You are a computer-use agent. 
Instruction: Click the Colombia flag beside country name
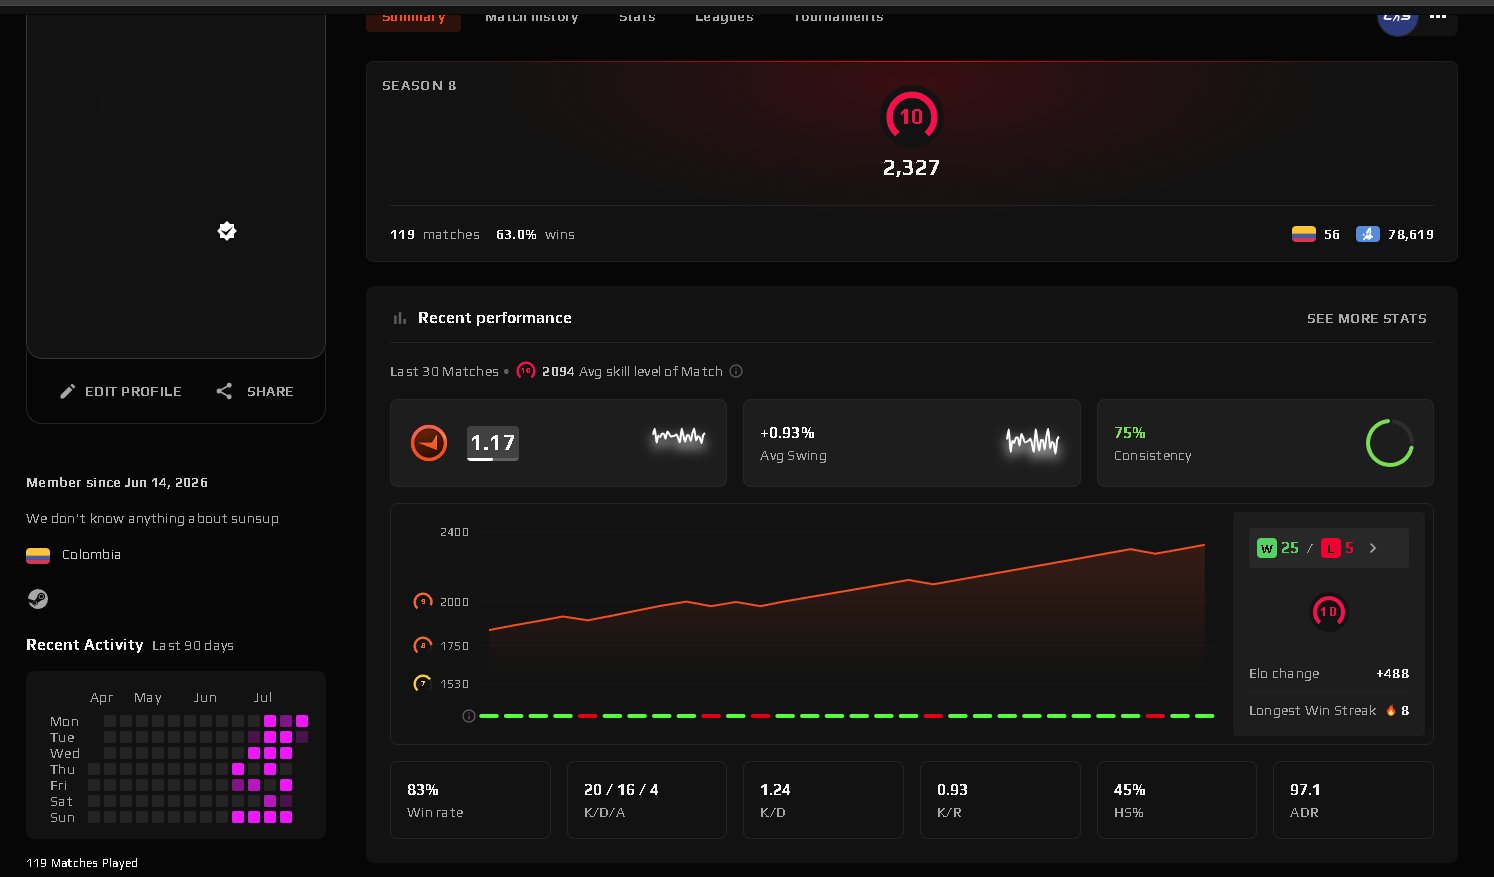click(x=38, y=555)
